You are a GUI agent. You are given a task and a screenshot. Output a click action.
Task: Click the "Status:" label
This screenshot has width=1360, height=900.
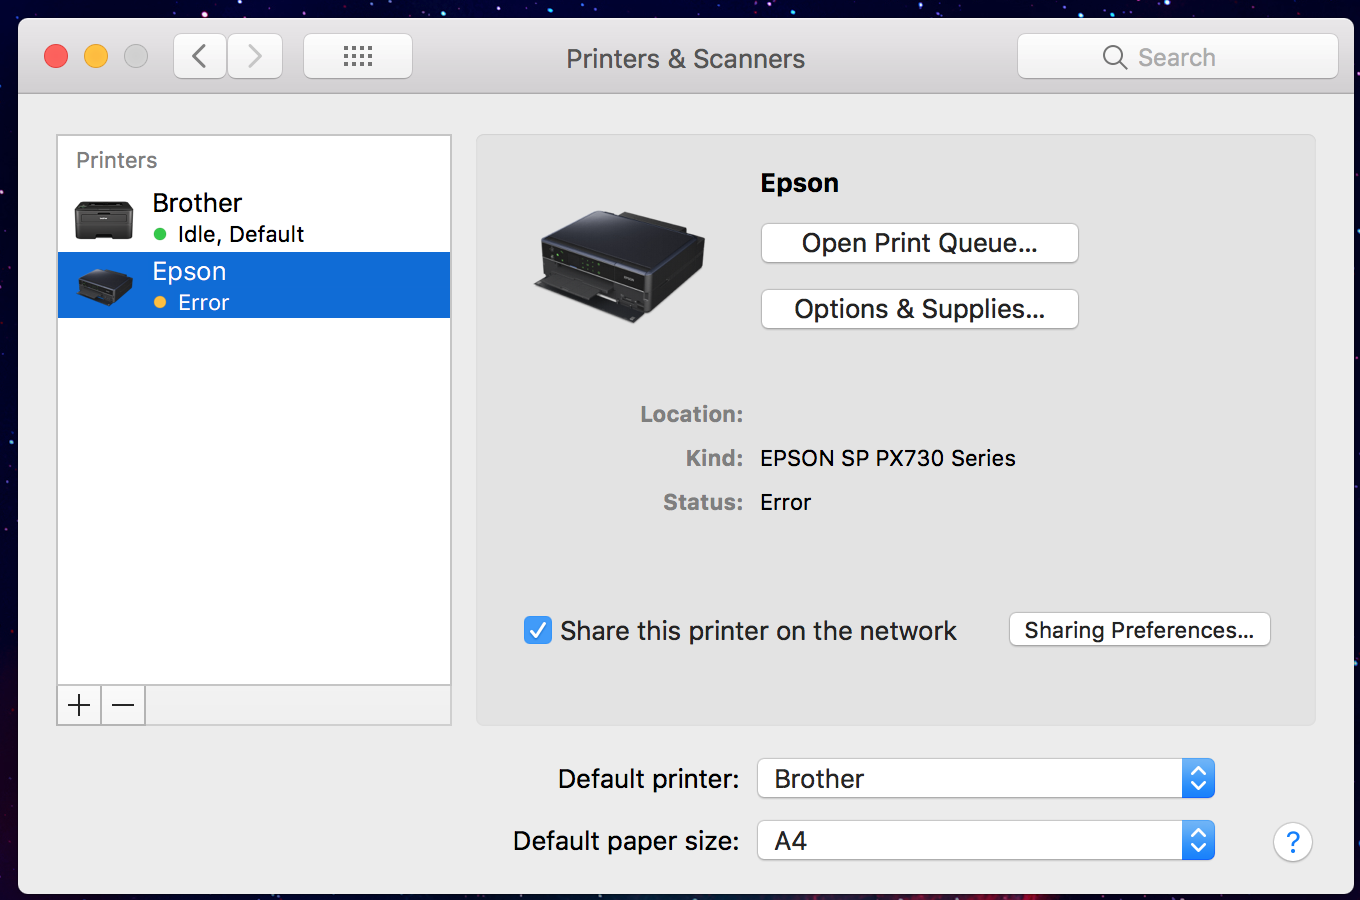point(703,502)
